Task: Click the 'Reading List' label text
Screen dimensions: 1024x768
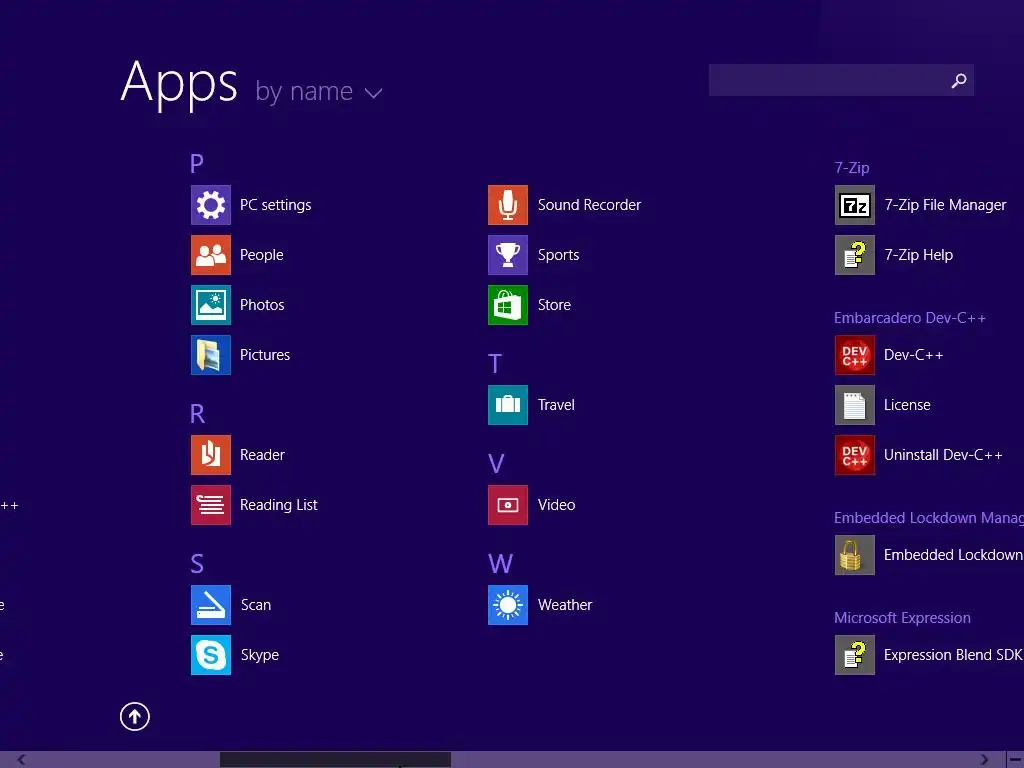Action: (278, 505)
